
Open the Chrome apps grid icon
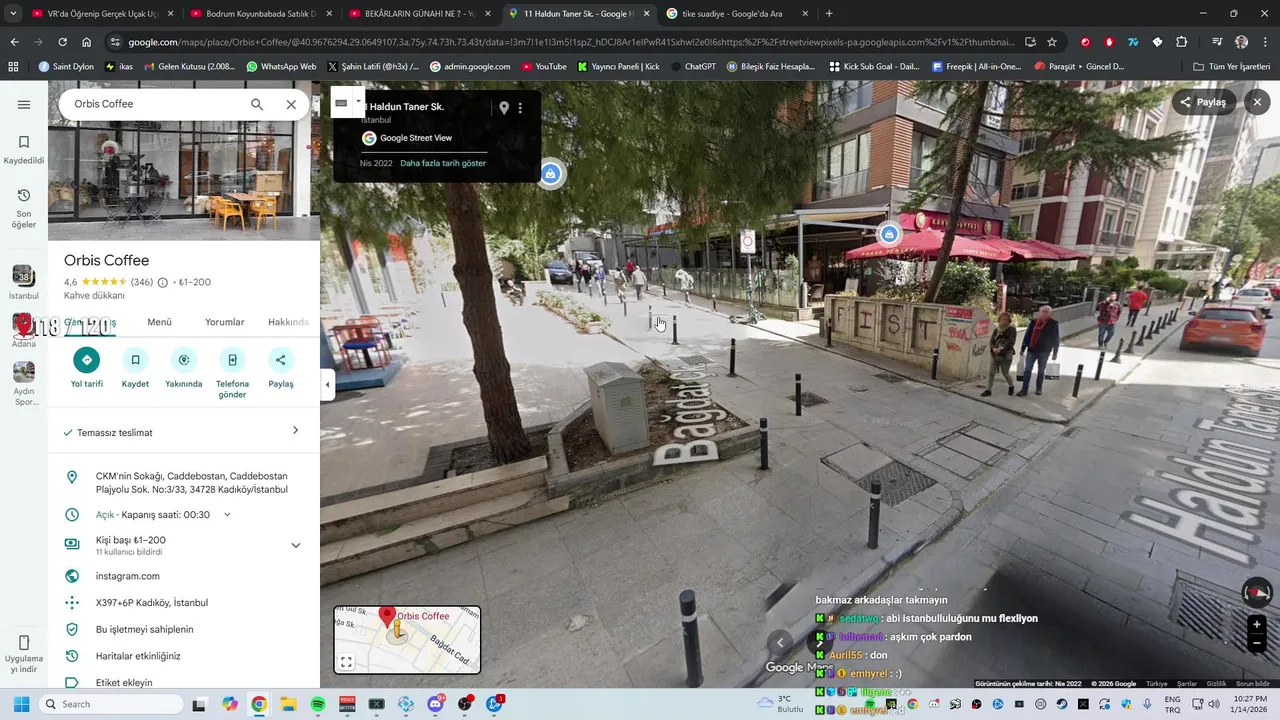point(13,67)
